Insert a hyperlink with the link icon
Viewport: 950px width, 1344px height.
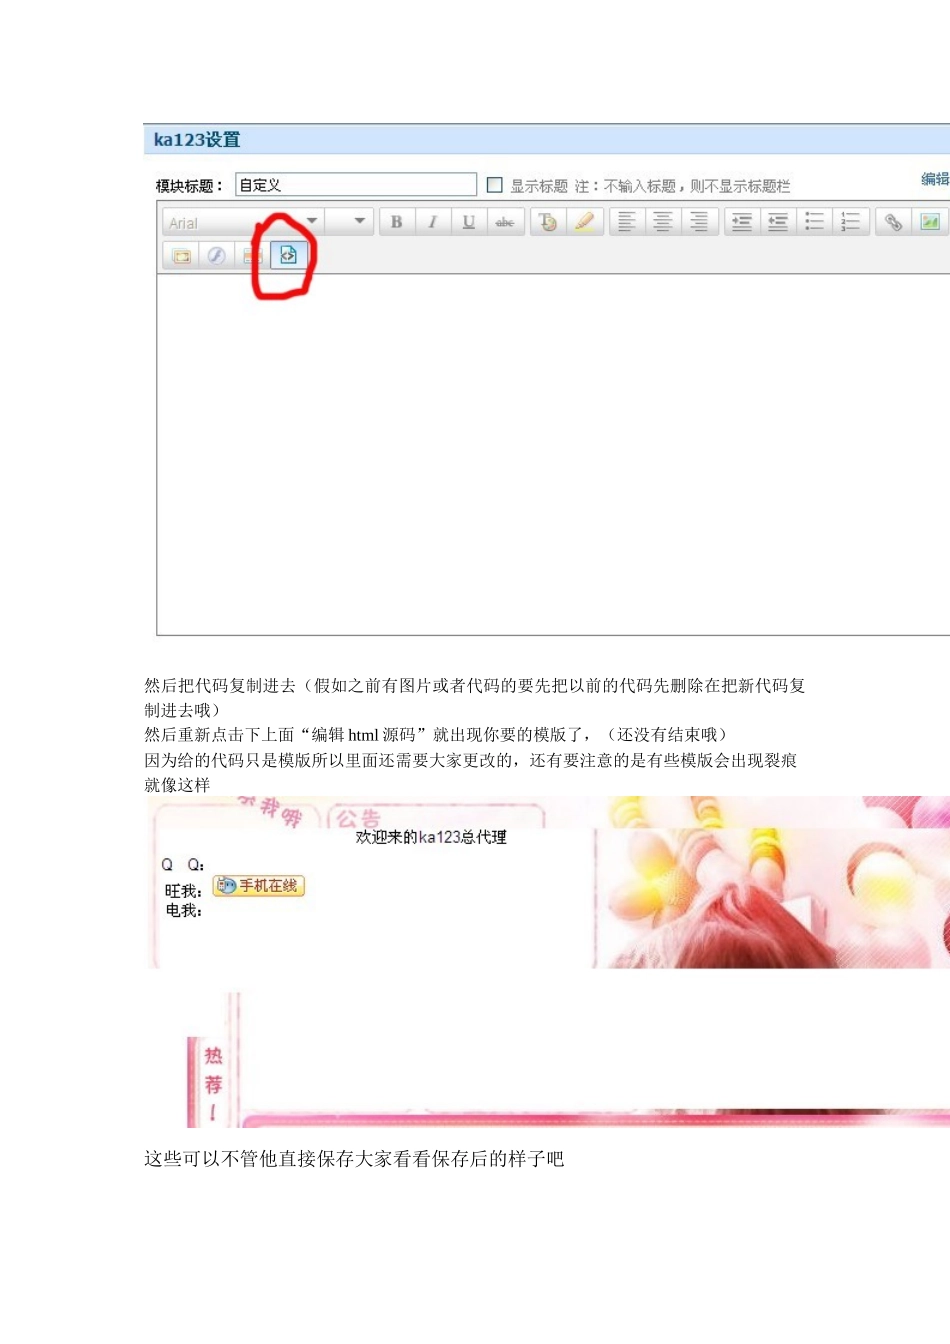(x=893, y=222)
